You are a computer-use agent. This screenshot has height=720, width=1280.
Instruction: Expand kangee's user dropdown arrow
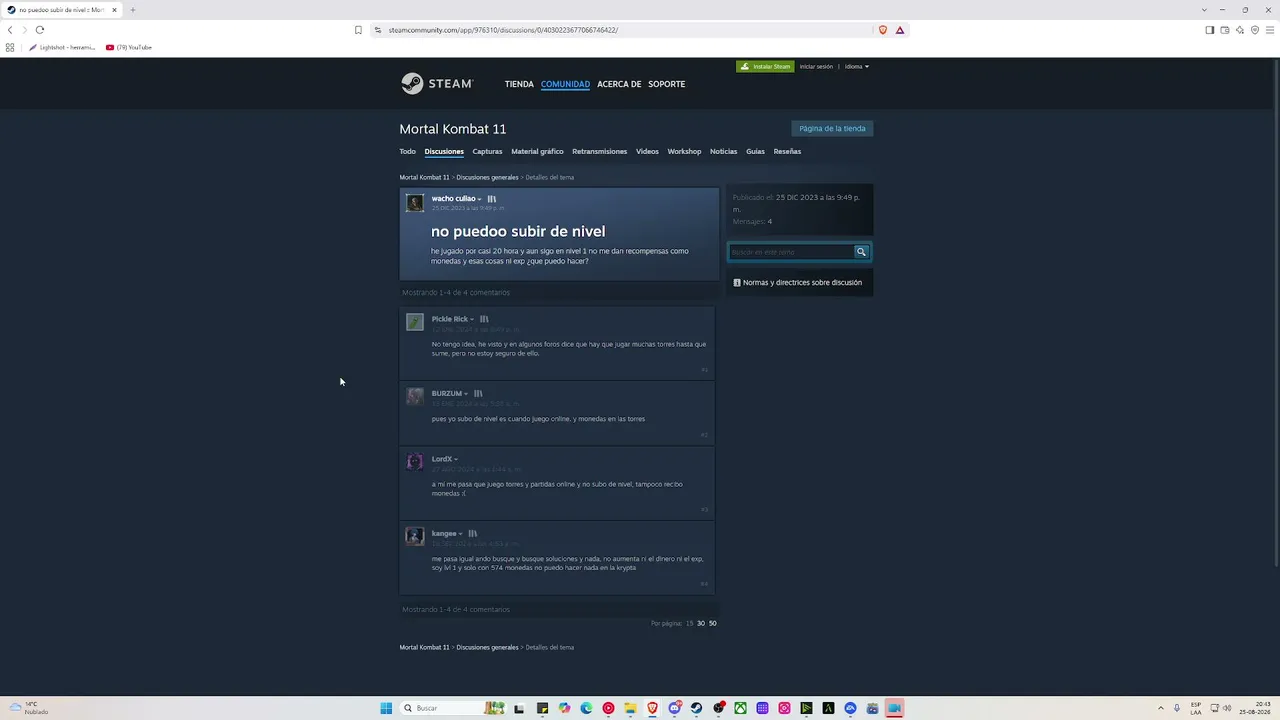click(461, 533)
